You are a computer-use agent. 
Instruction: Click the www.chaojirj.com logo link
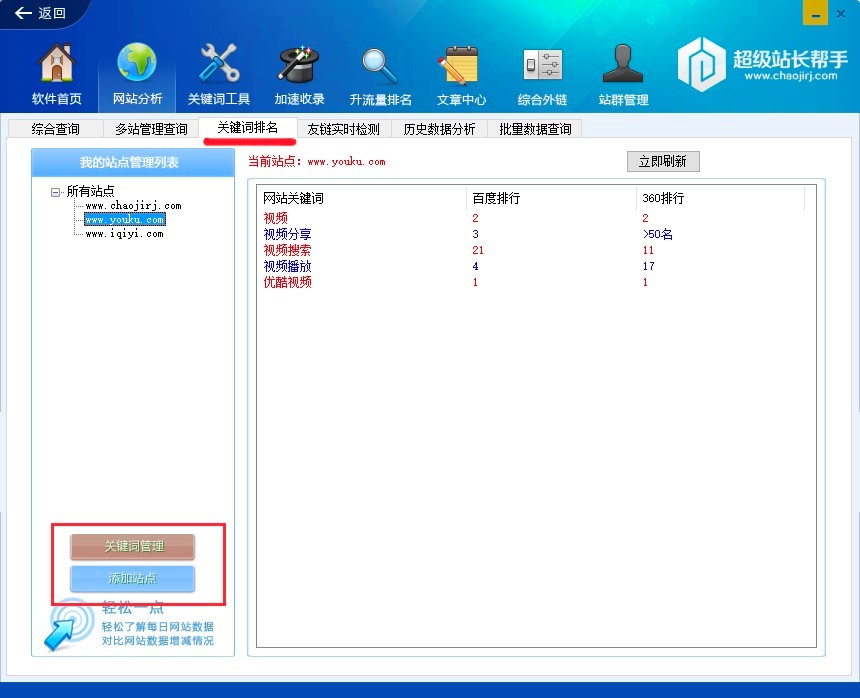pyautogui.click(x=791, y=76)
